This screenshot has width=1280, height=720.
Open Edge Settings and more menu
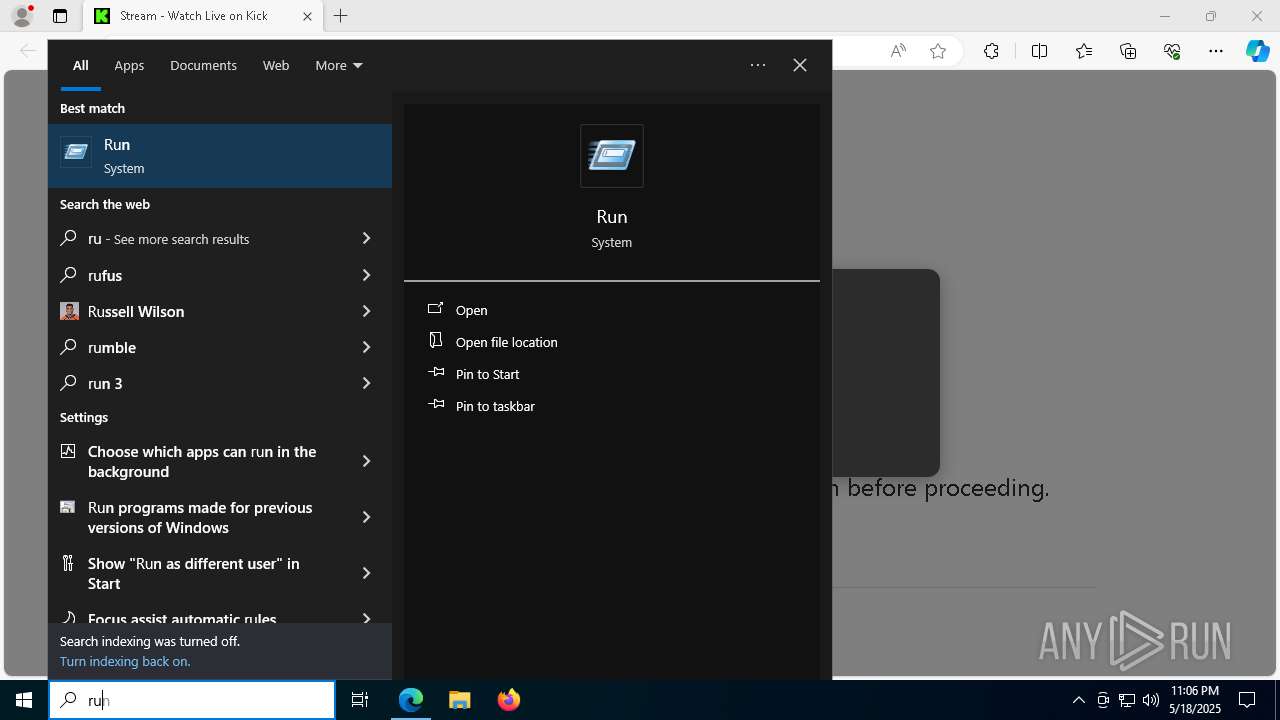1216,51
